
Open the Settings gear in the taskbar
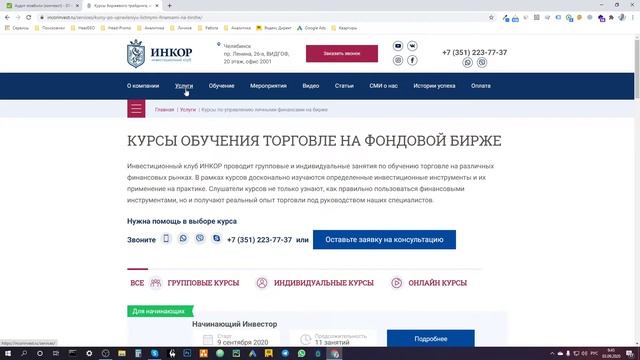[x=89, y=353]
